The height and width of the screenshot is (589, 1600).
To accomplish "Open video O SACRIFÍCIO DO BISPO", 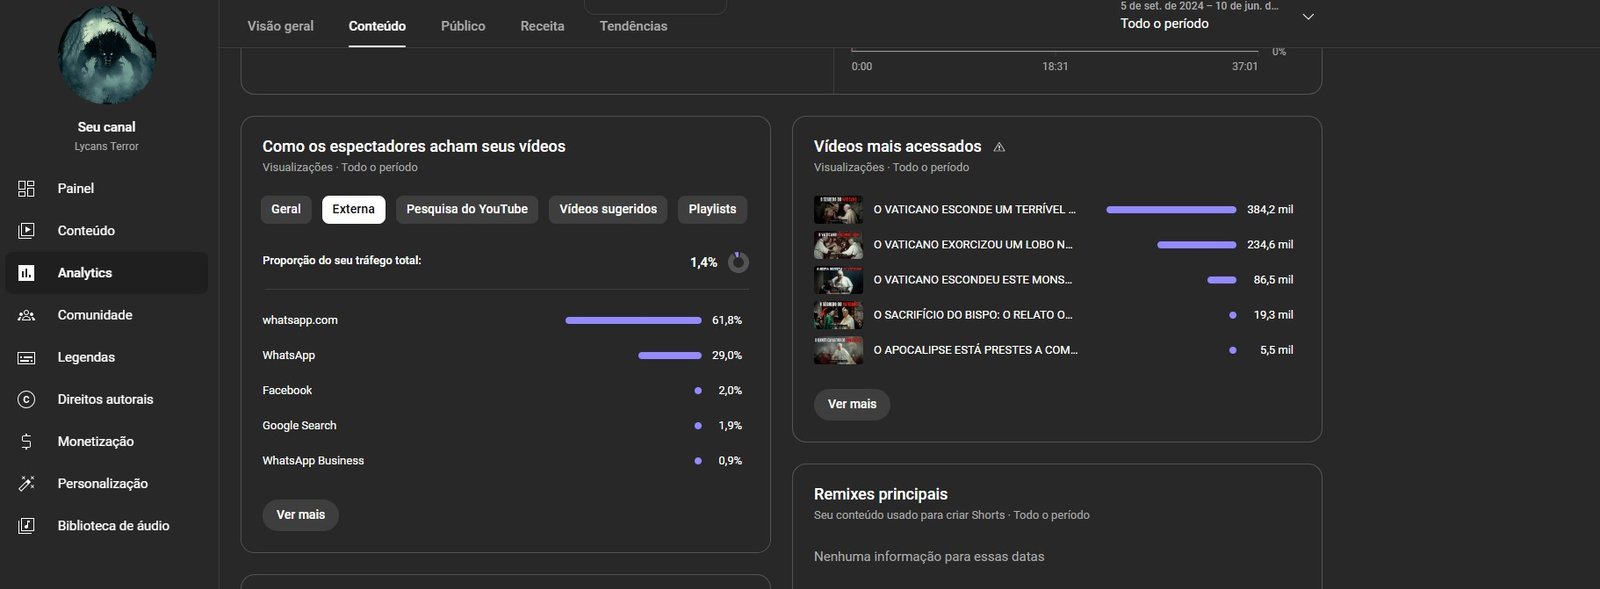I will coord(973,314).
